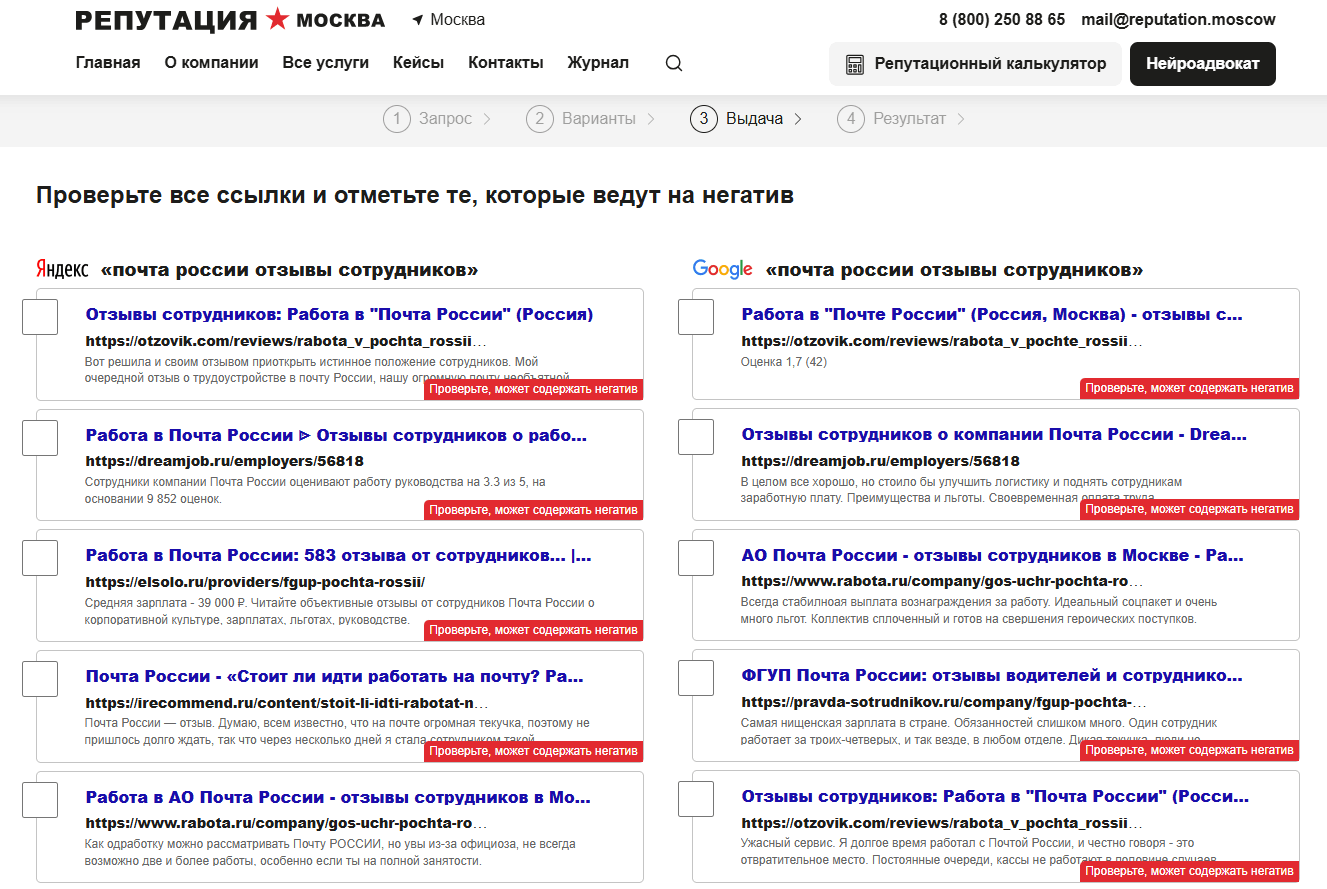Image resolution: width=1327 pixels, height=889 pixels.
Task: Click chevron arrow after Варианты step
Action: pos(651,119)
